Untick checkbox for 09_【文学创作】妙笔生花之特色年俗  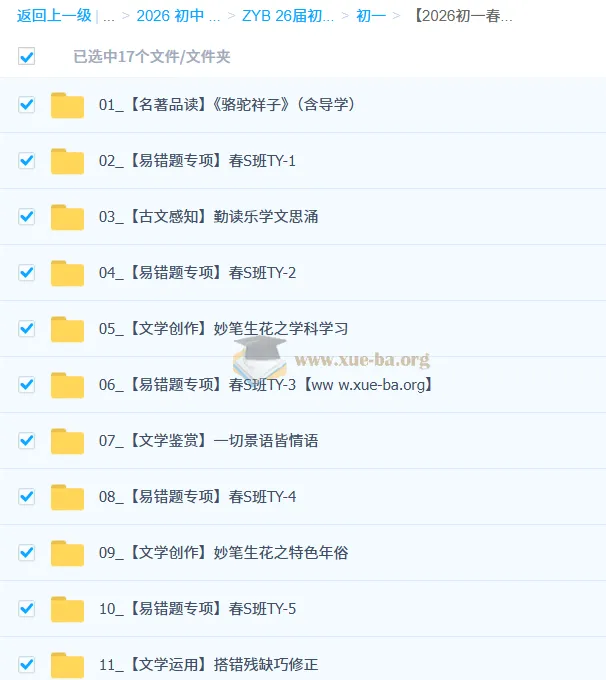pos(26,553)
